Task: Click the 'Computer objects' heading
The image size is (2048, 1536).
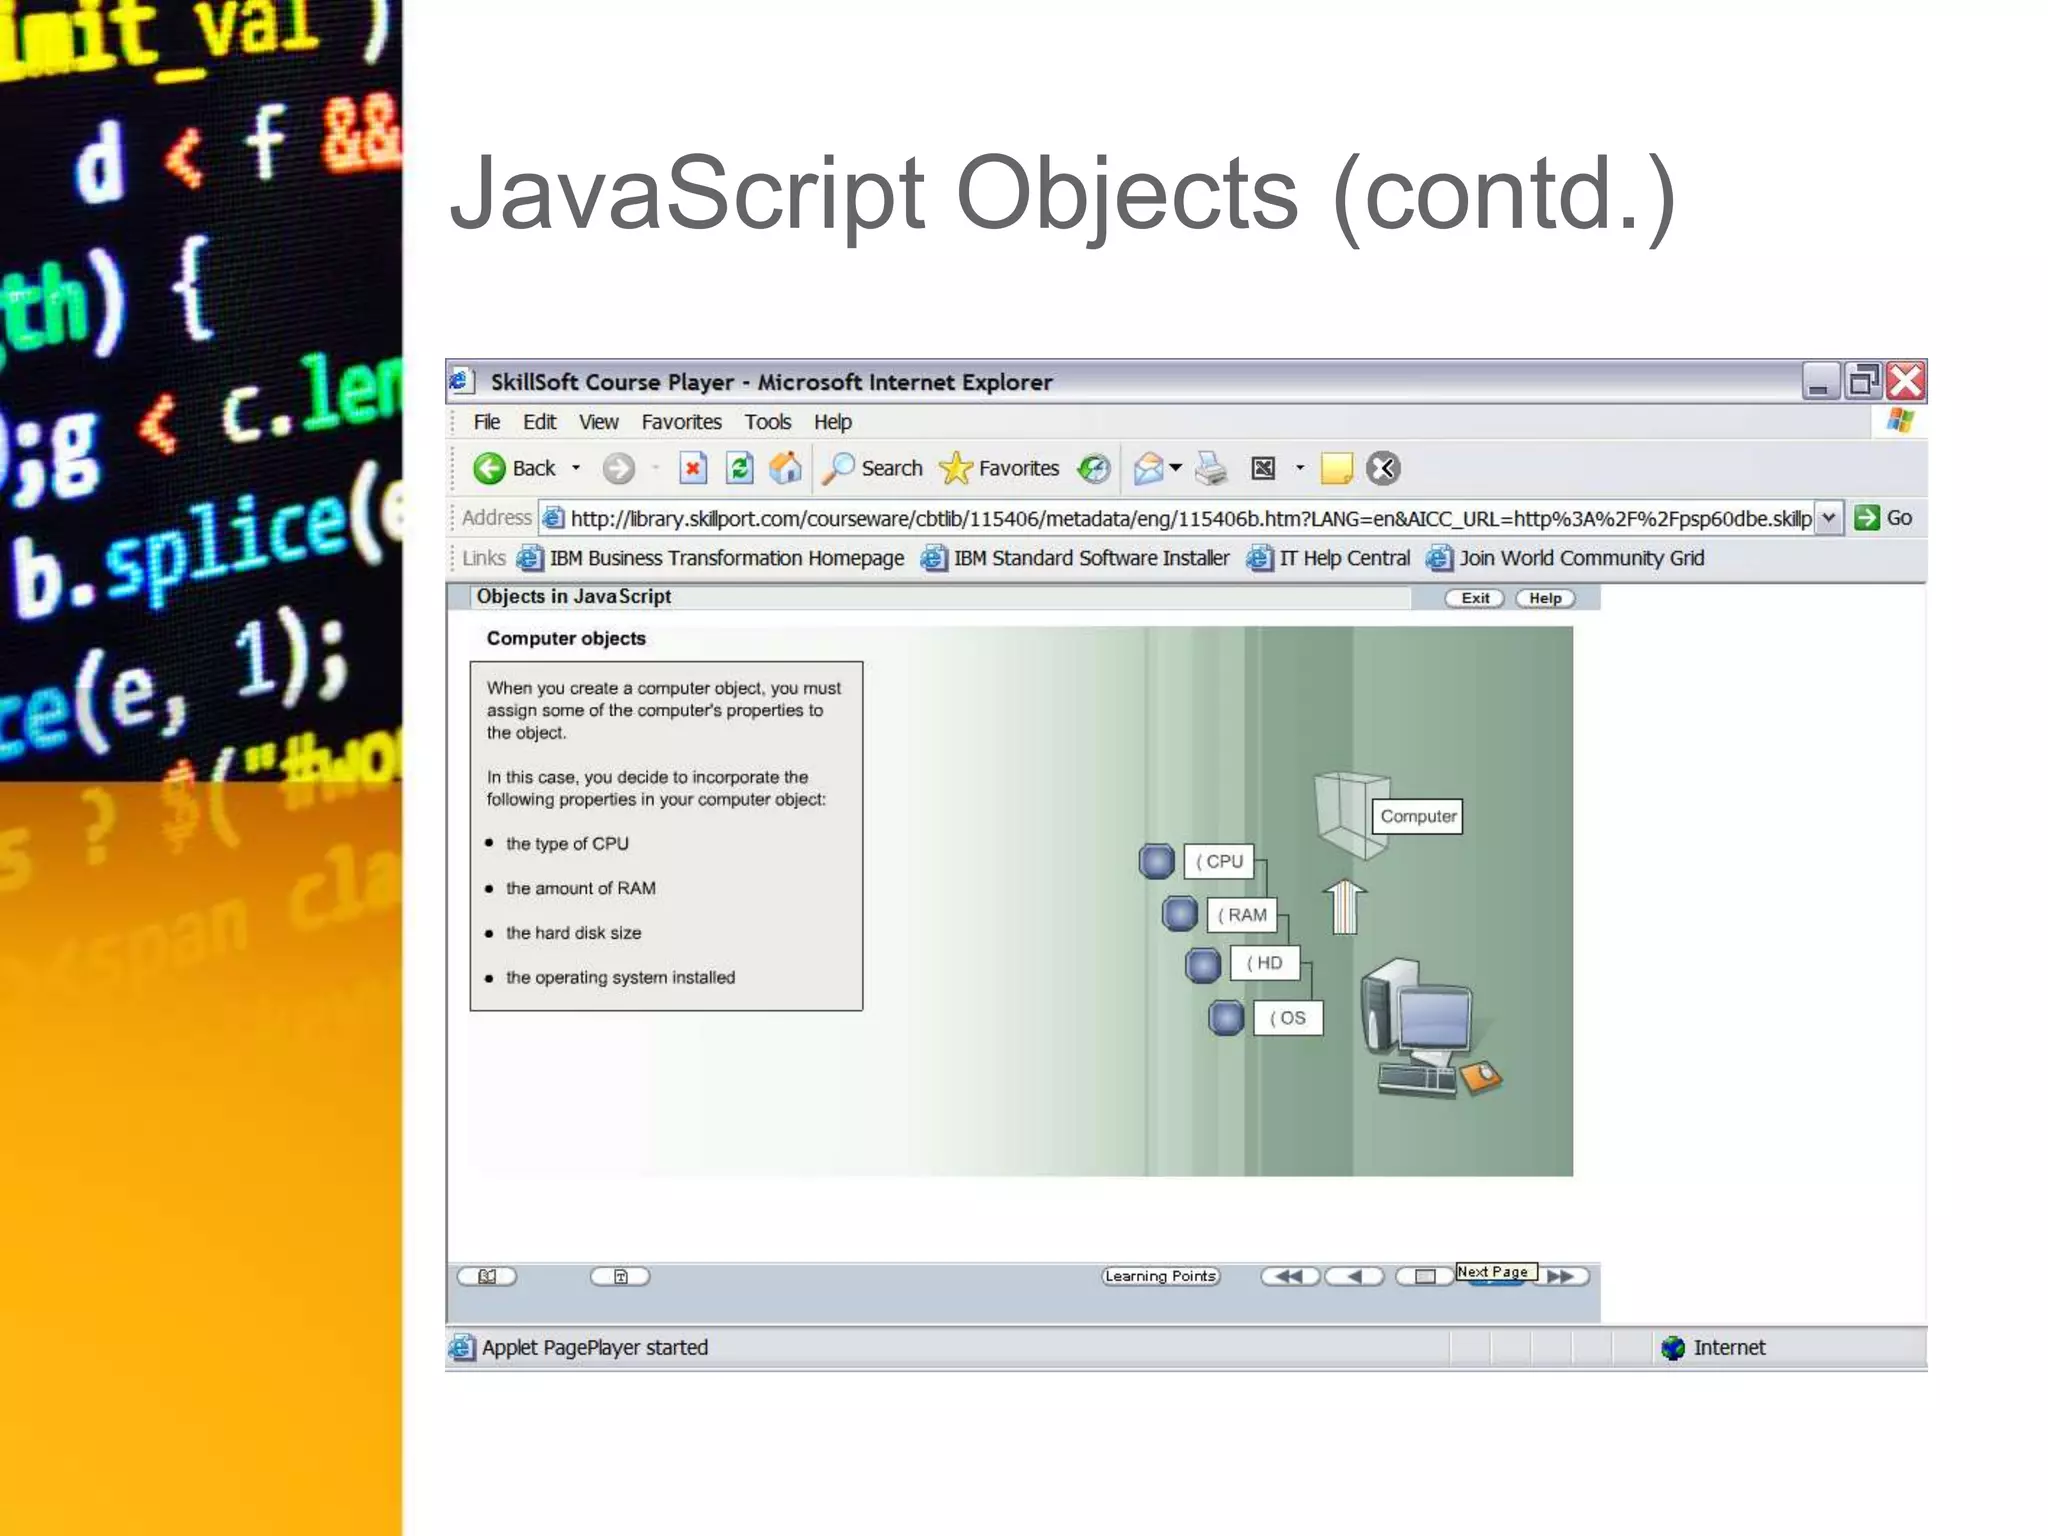Action: pos(566,638)
